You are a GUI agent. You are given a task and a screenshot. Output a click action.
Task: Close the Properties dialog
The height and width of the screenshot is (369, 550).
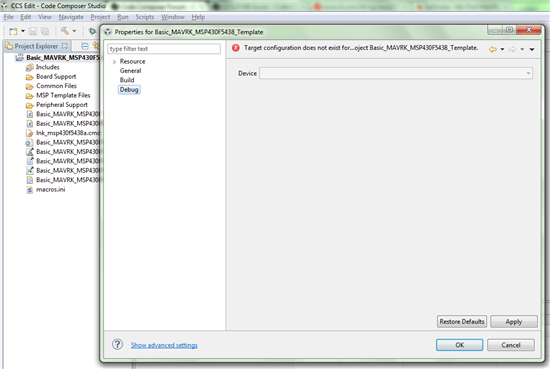529,30
